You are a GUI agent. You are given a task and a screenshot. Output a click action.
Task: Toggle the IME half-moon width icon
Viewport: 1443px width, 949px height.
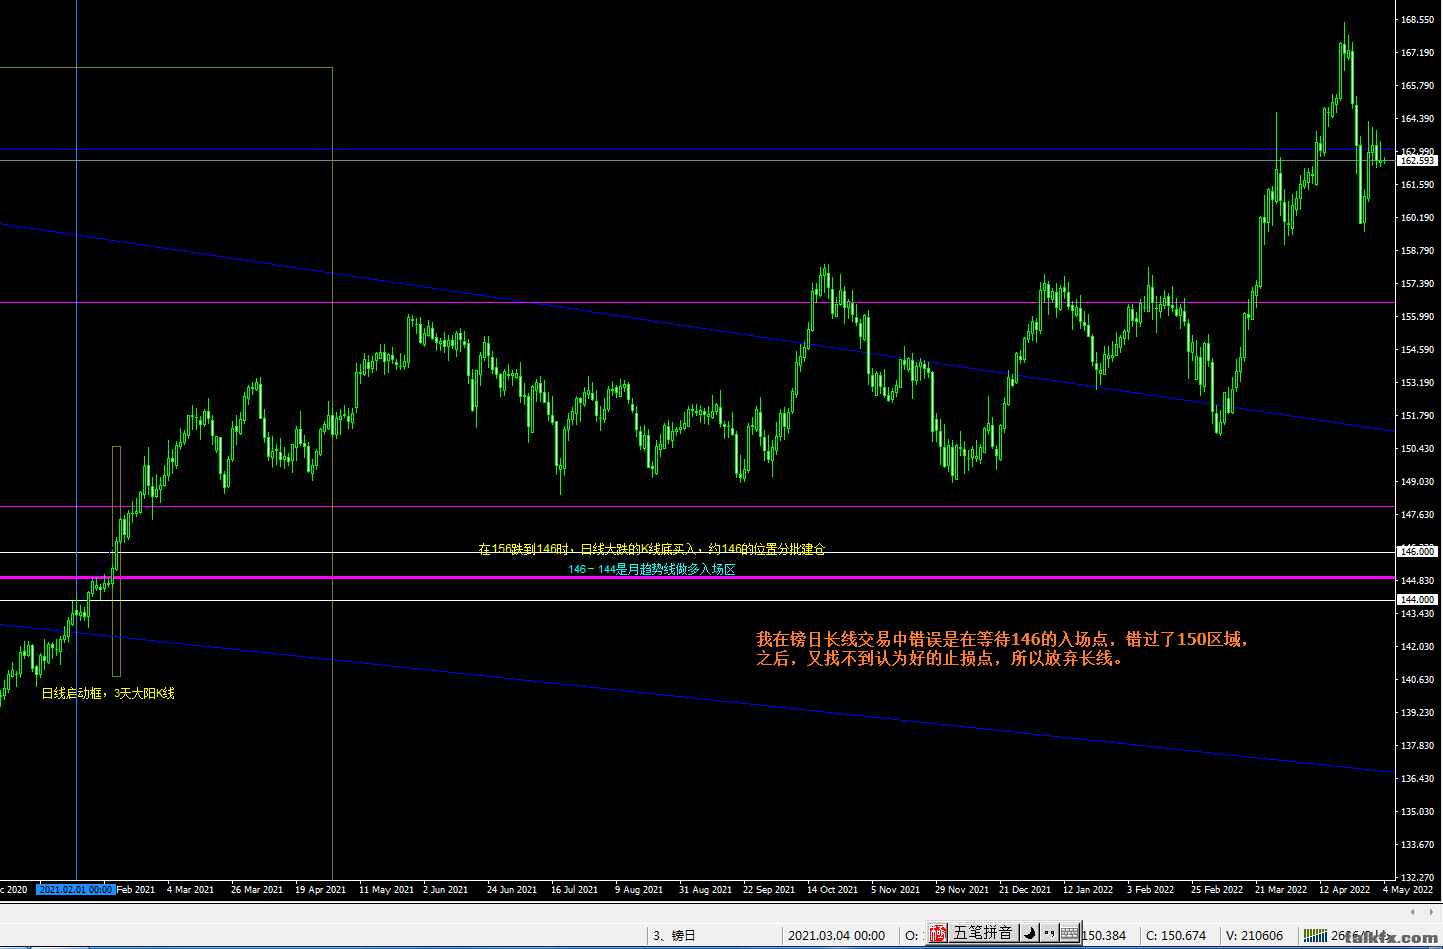coord(1030,933)
